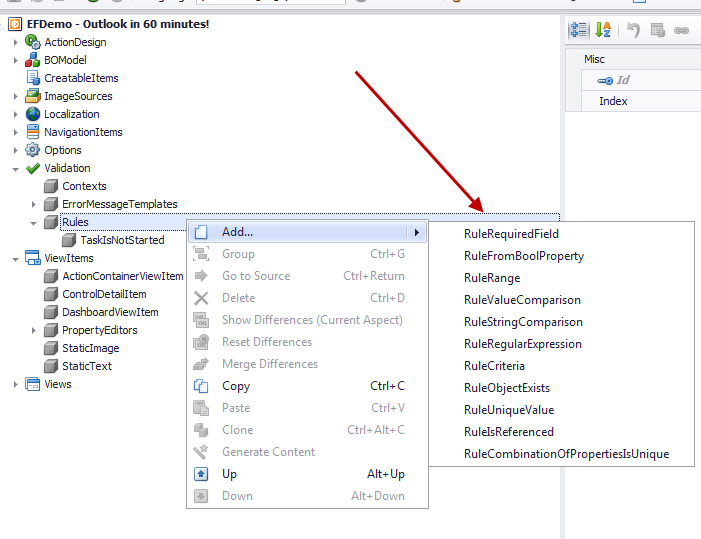The height and width of the screenshot is (539, 701).
Task: Expand the ErrorMessageTemplates node
Action: 34,204
